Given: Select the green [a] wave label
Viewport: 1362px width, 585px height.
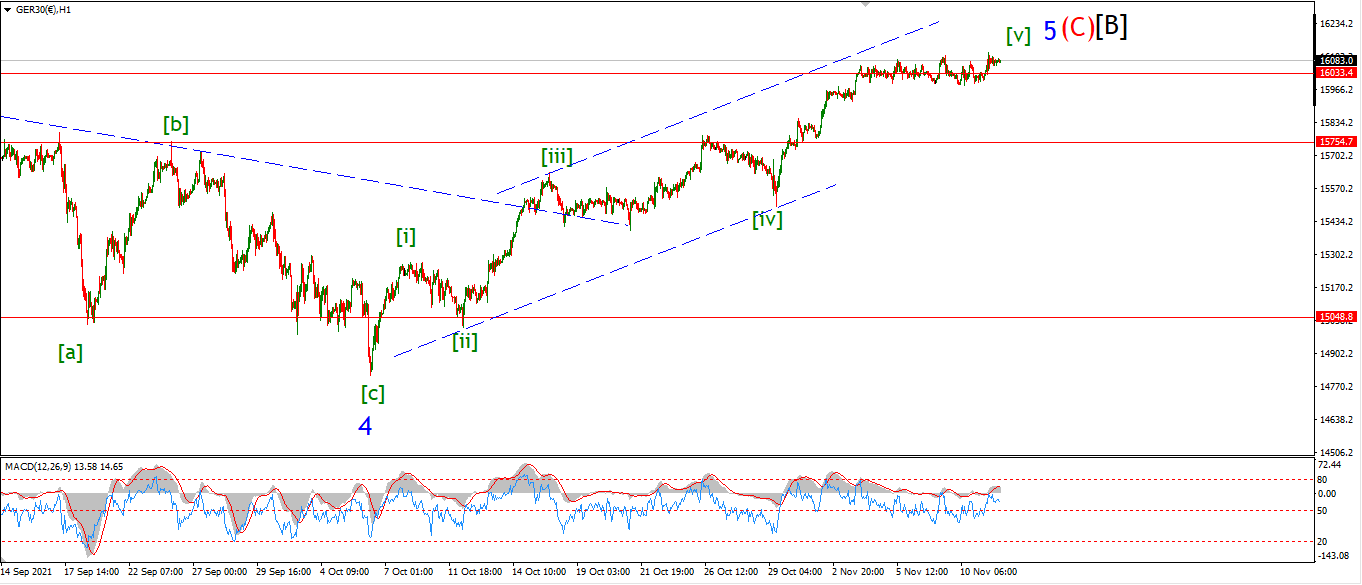Looking at the screenshot, I should [70, 352].
